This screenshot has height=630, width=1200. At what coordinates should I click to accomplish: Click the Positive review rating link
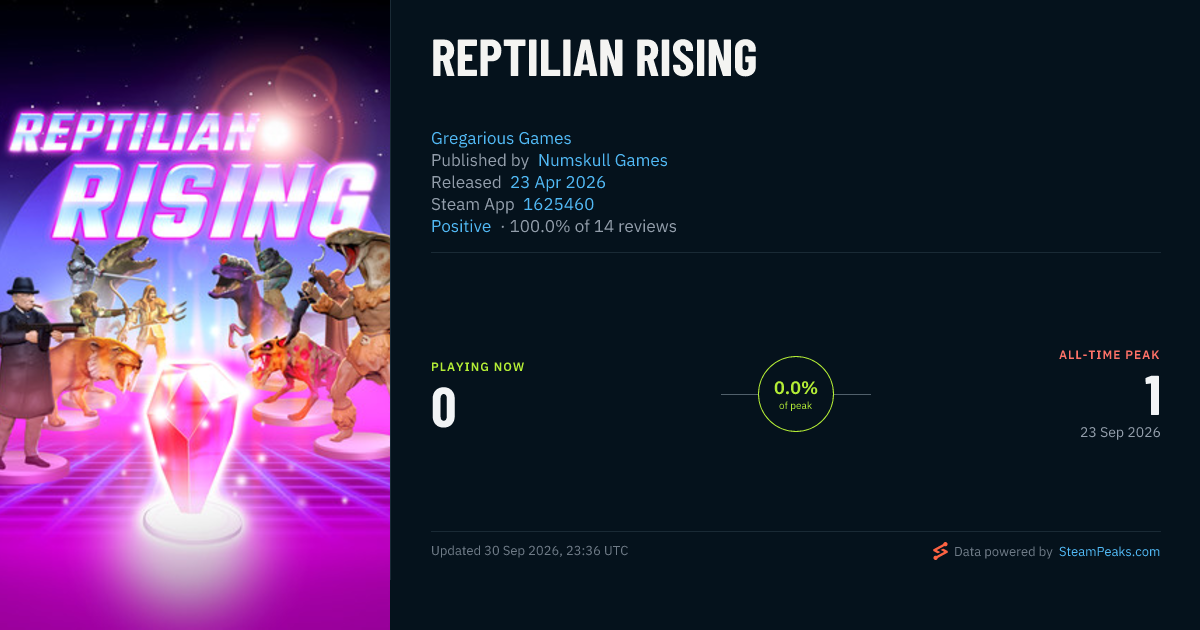461,226
